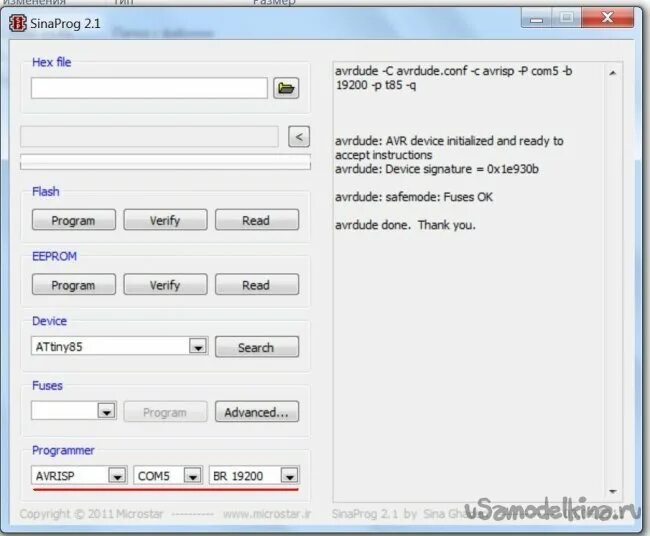Open the COM5 port dropdown

[192, 475]
